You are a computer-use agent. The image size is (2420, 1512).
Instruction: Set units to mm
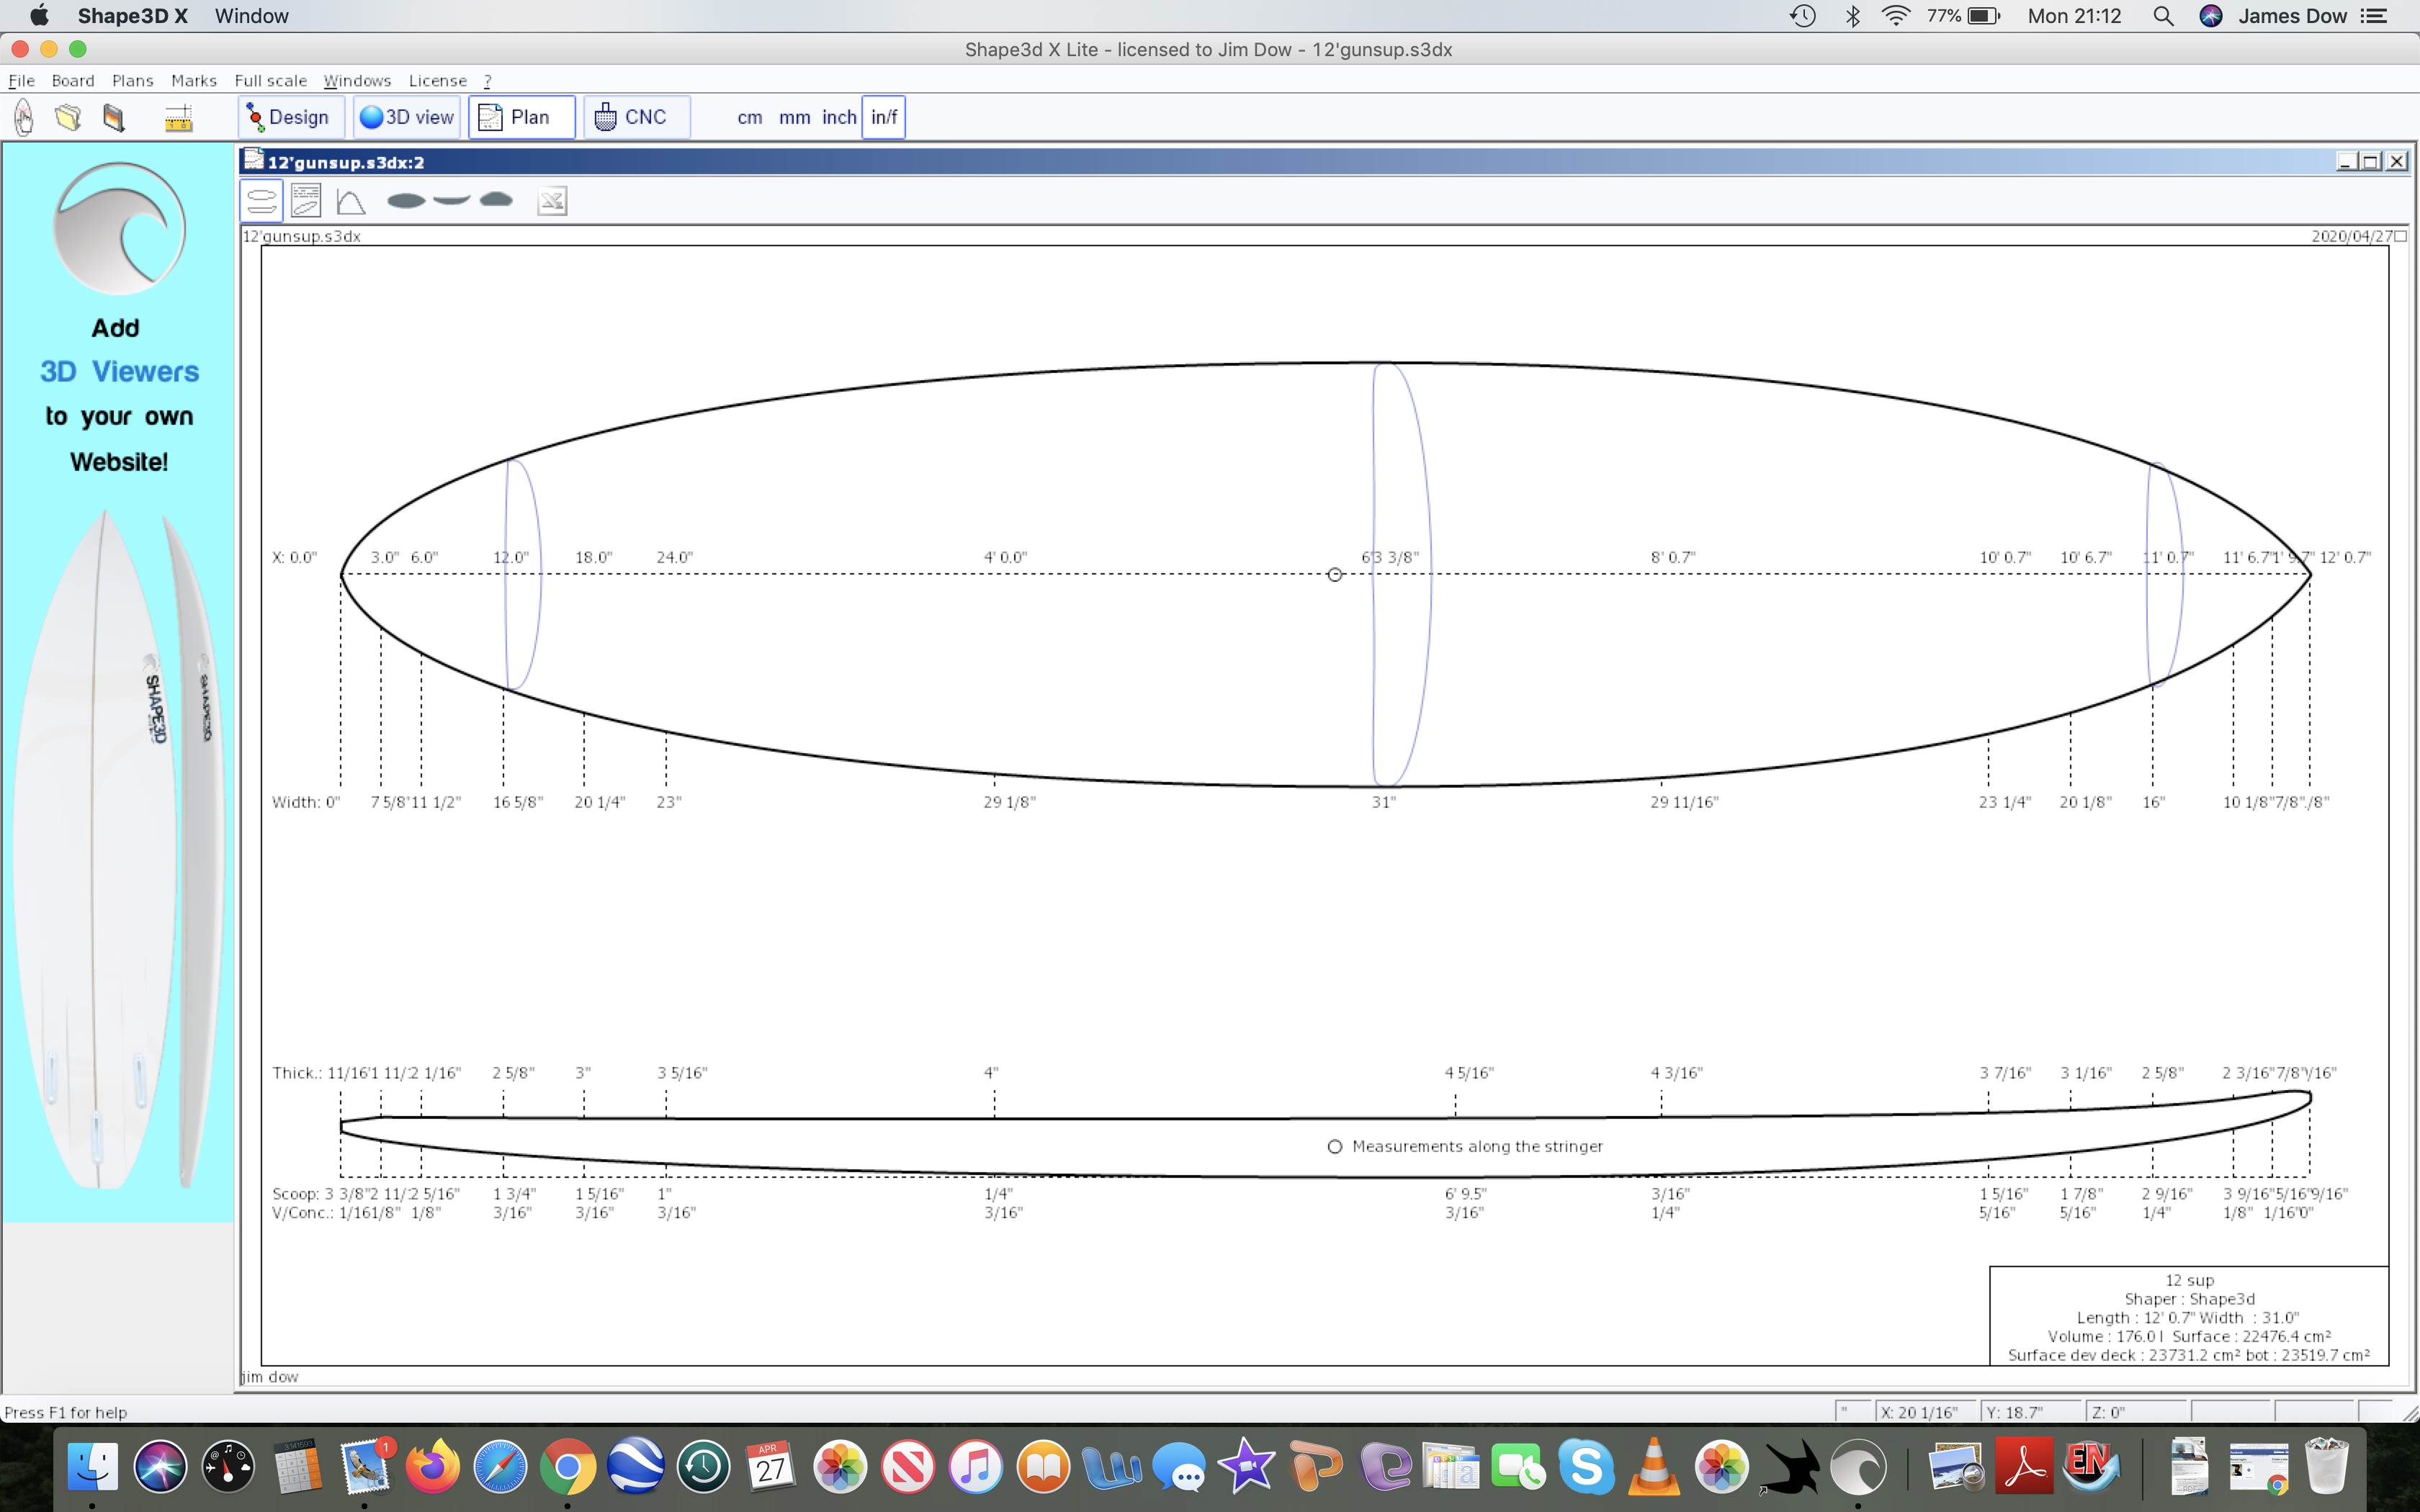point(794,117)
